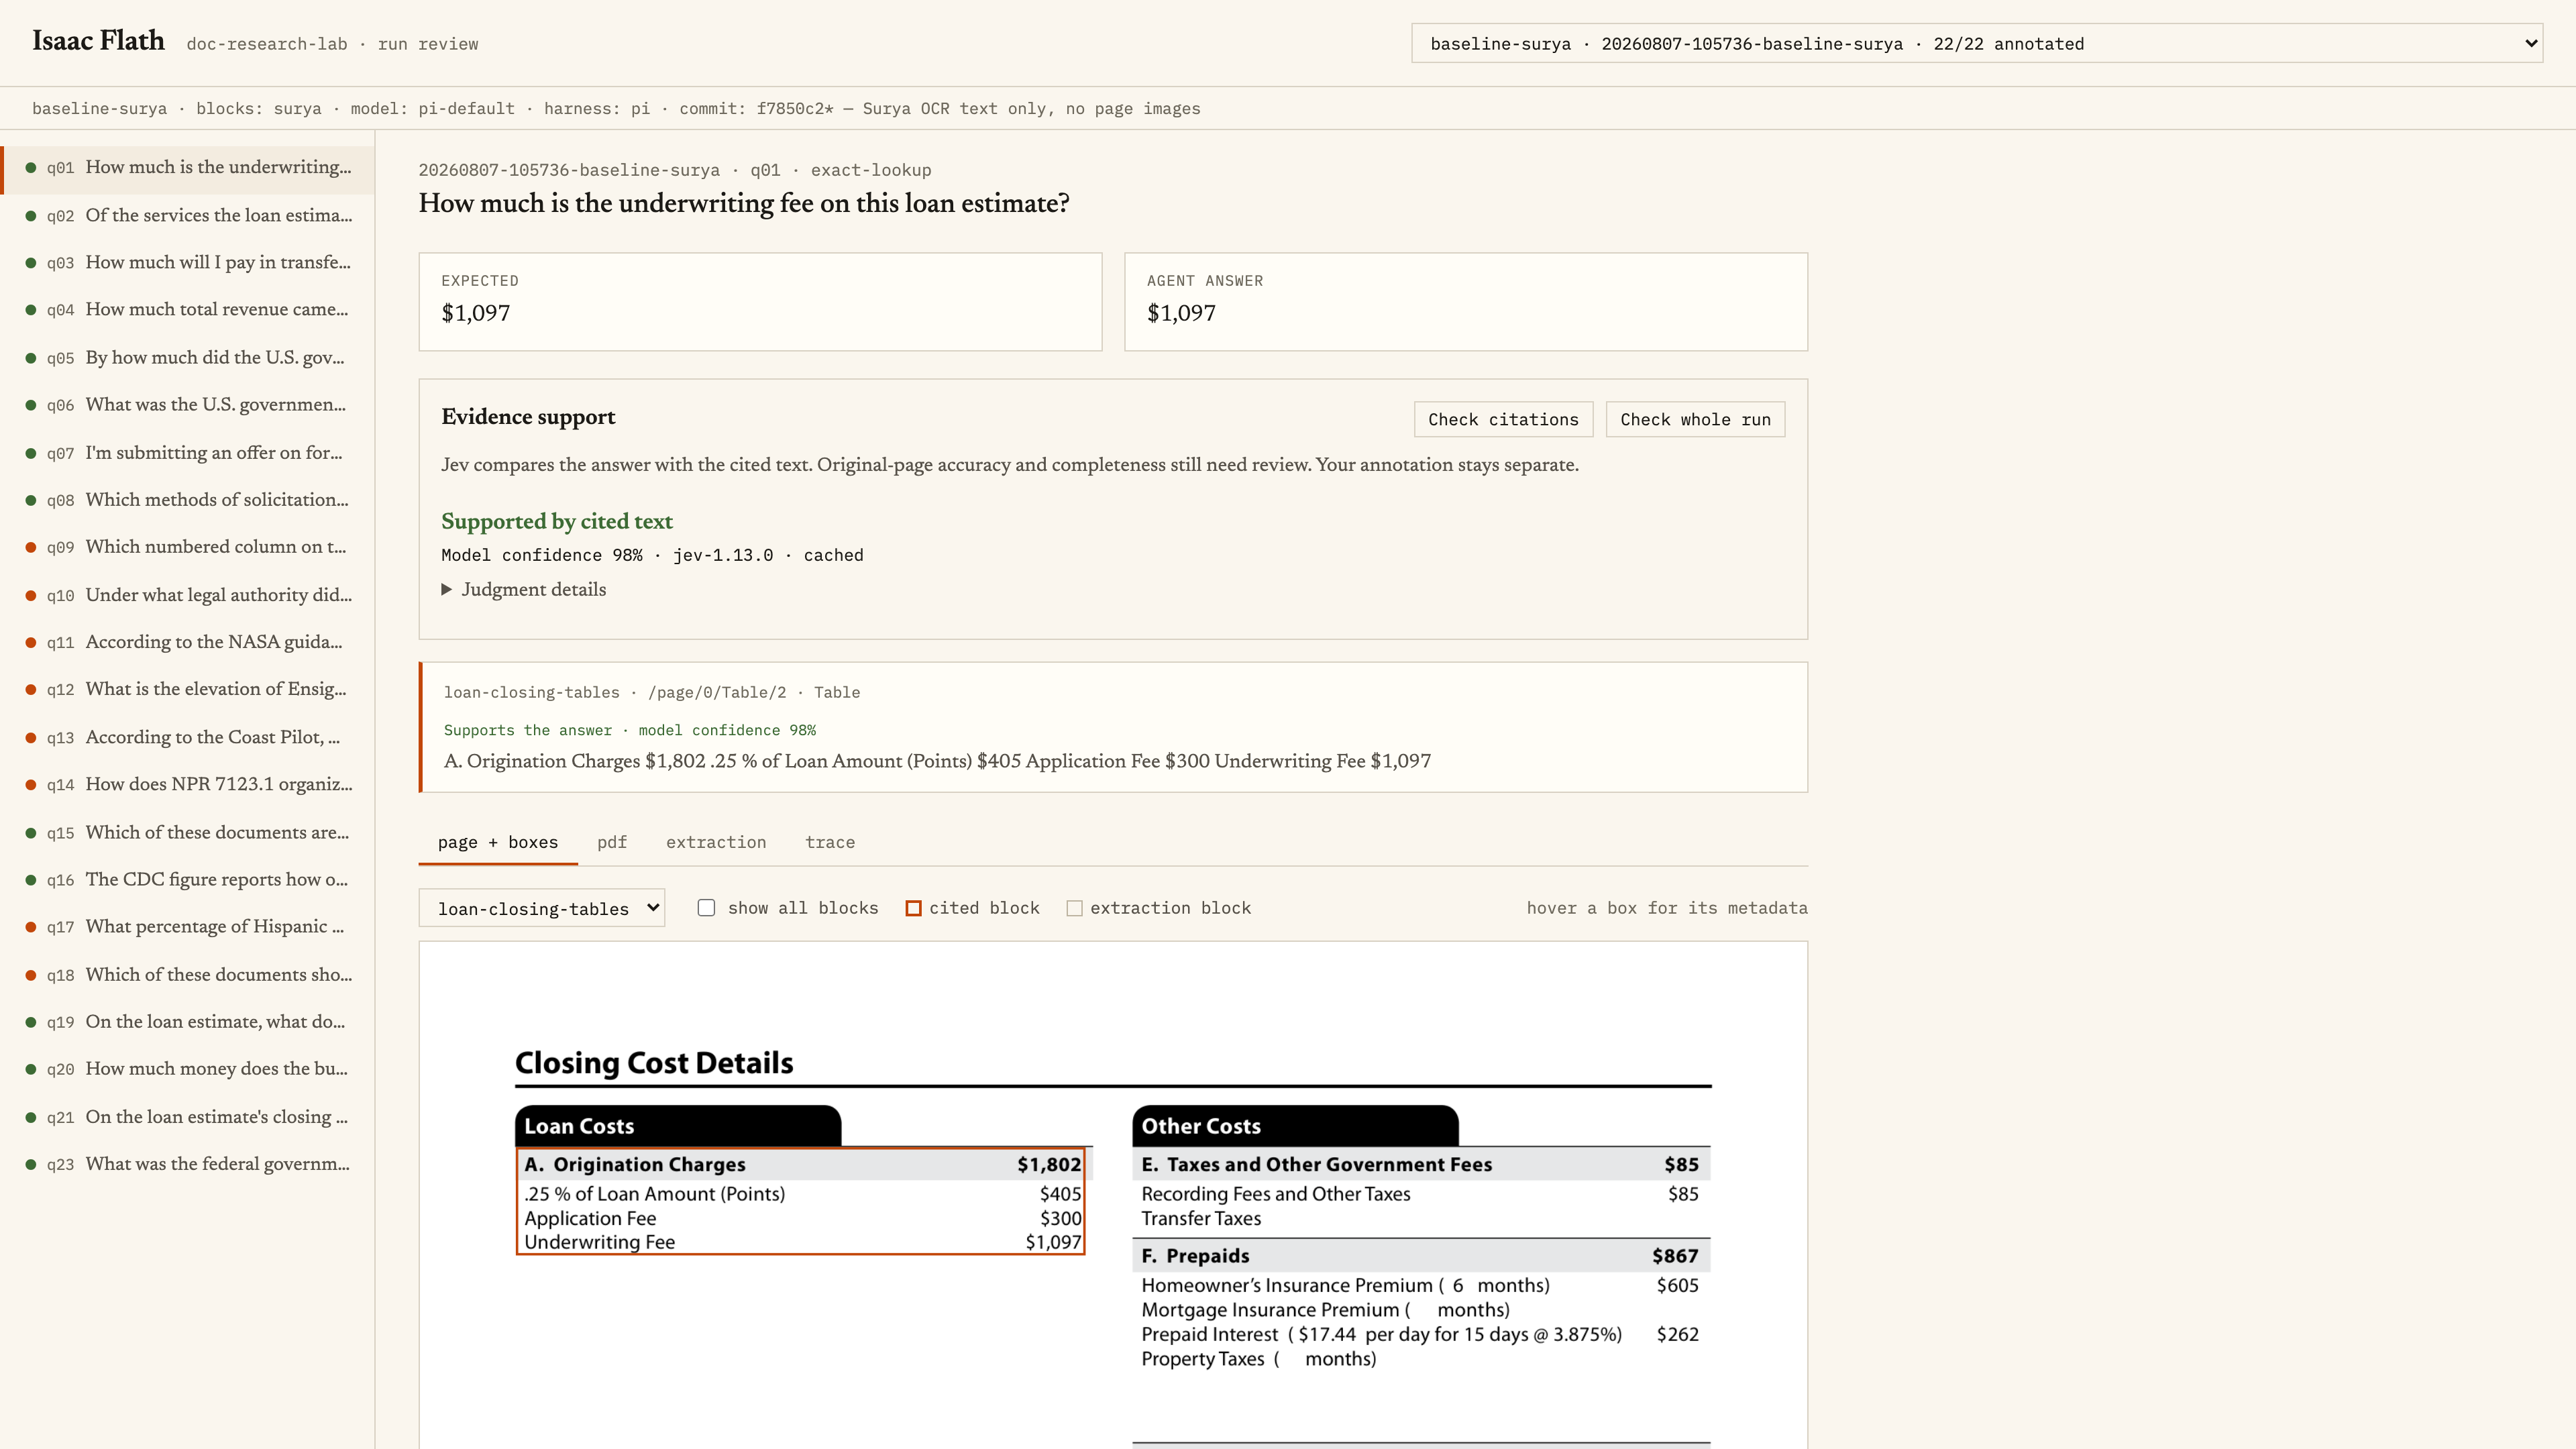Select question q02 Of the services the loan estima...
Image resolution: width=2576 pixels, height=1449 pixels.
pyautogui.click(x=188, y=215)
